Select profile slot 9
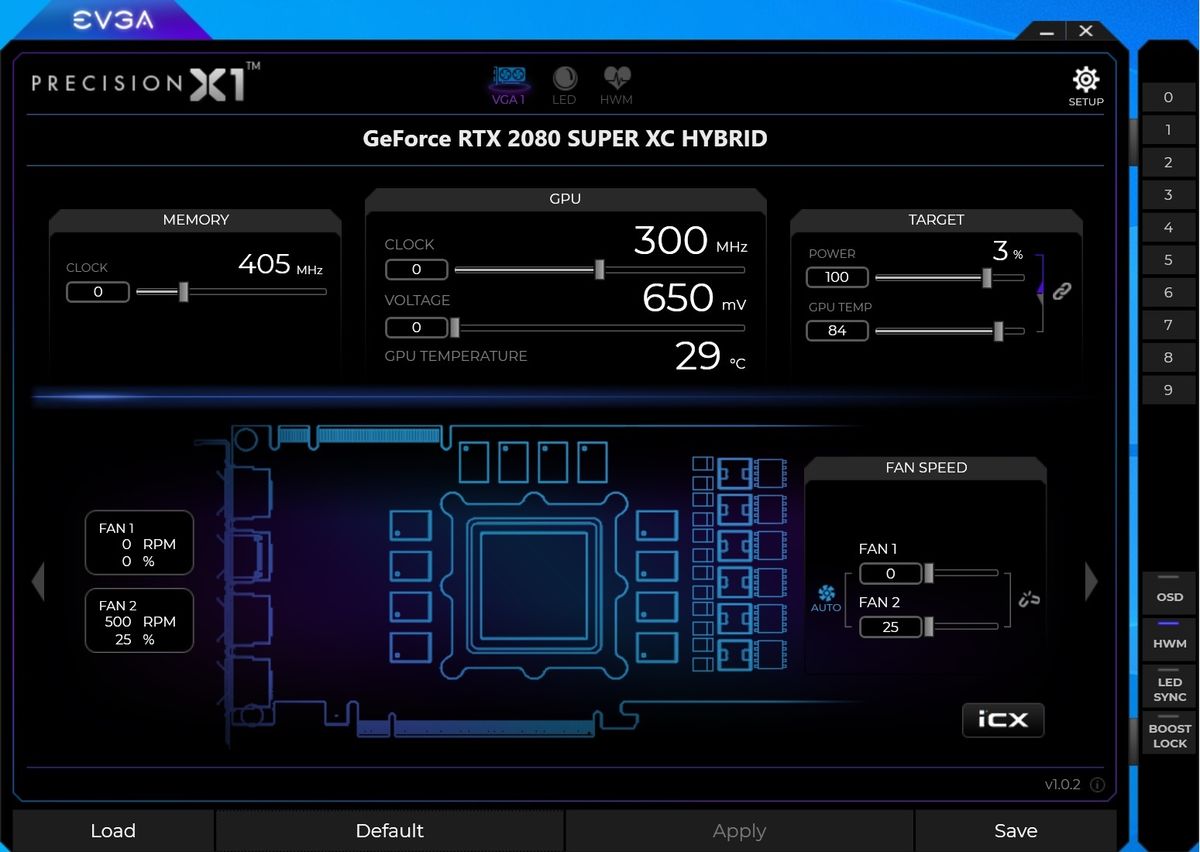 [x=1168, y=390]
